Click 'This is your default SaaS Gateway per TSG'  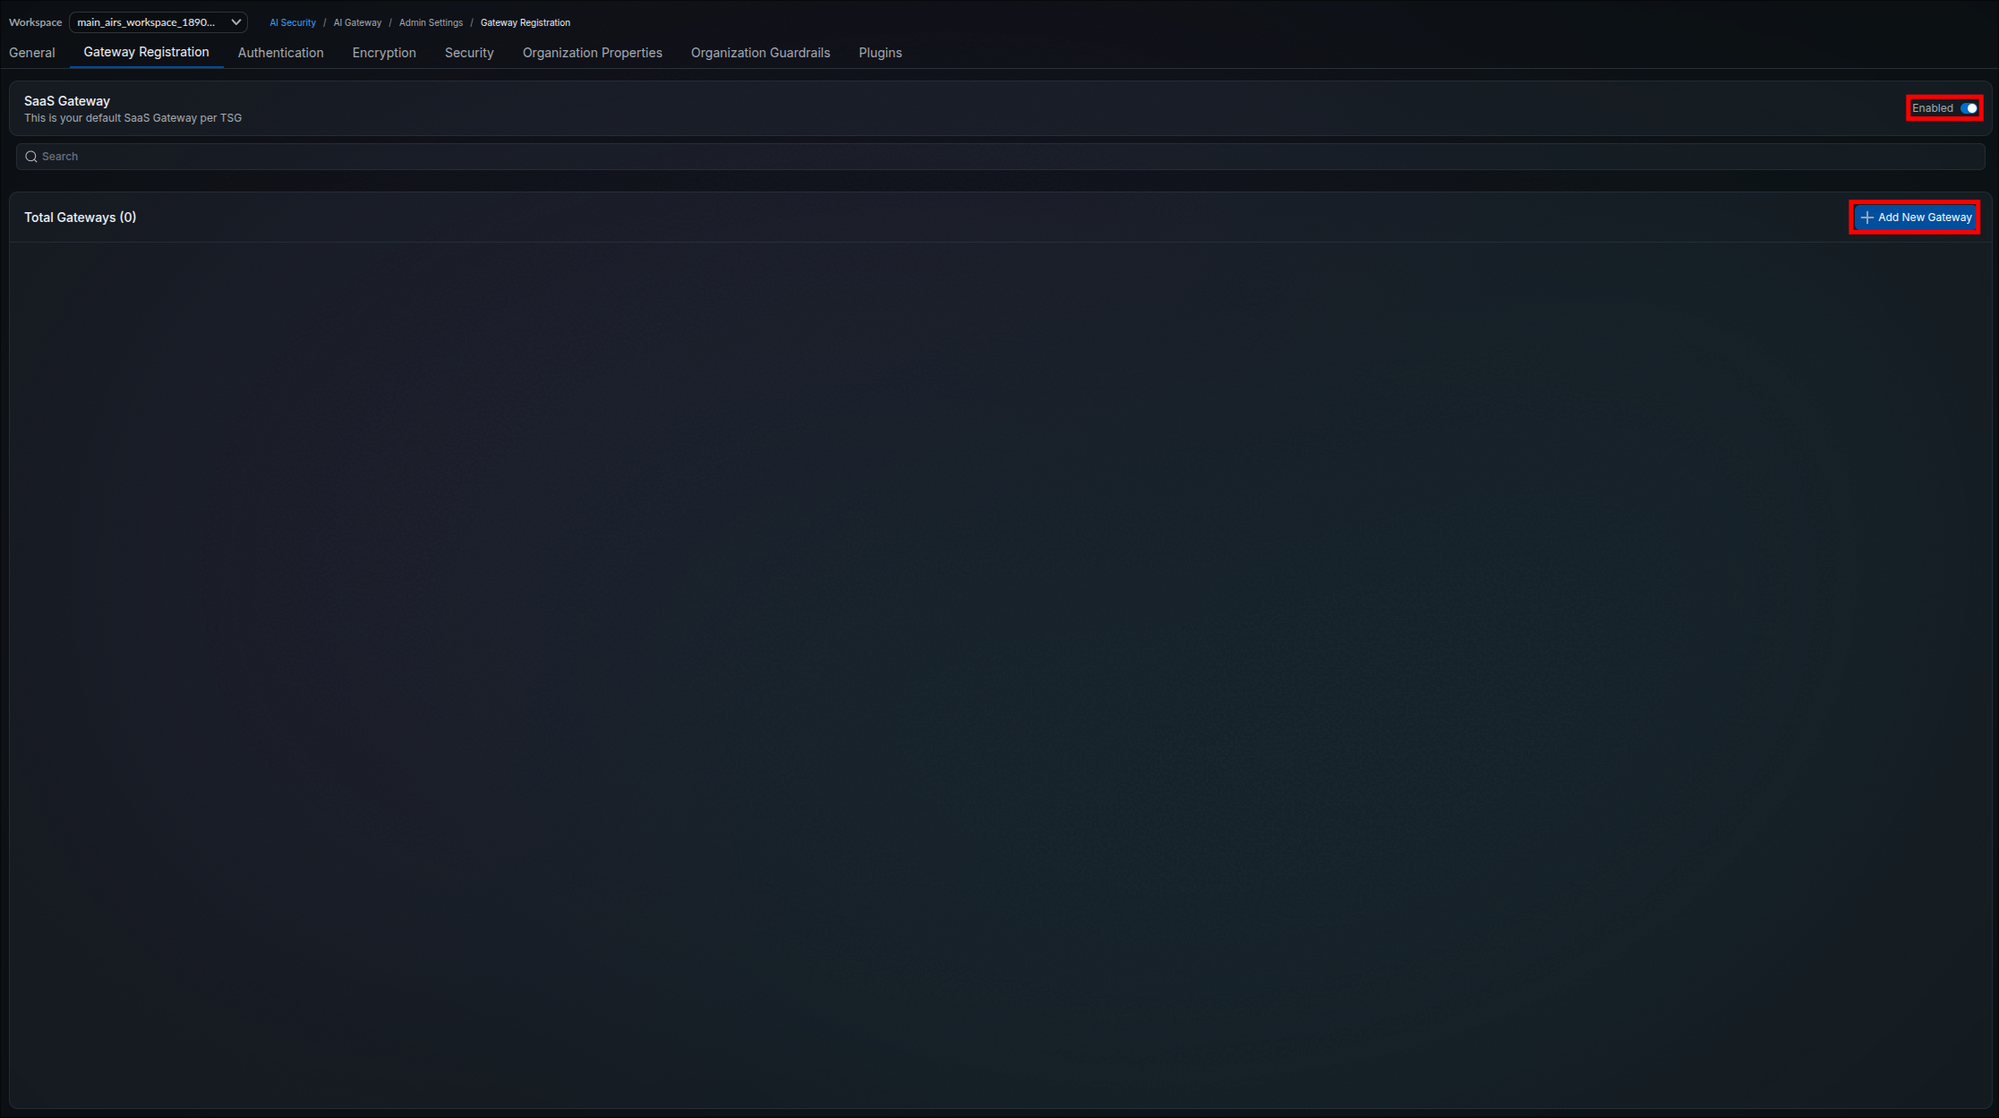coord(133,118)
